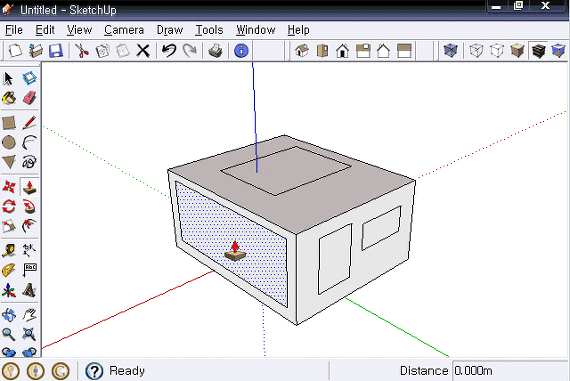
Task: Select the Rectangle tool
Action: tap(9, 123)
